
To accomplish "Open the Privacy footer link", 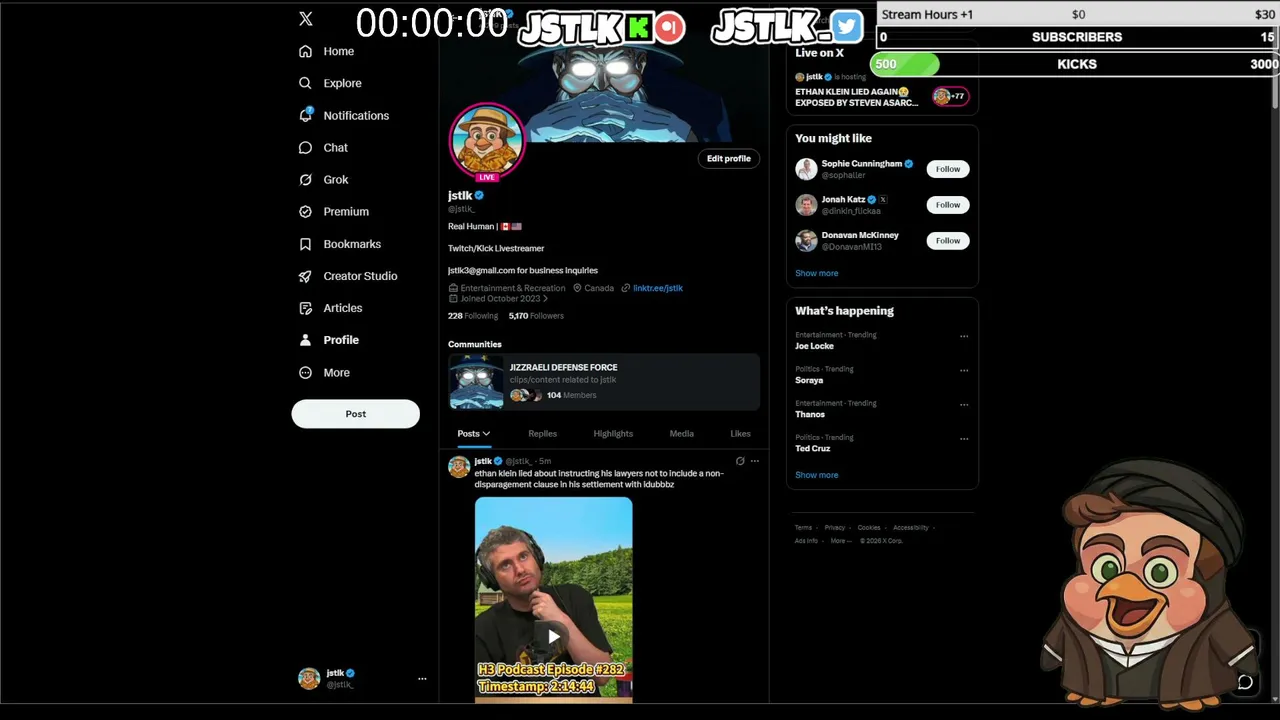I will 835,528.
